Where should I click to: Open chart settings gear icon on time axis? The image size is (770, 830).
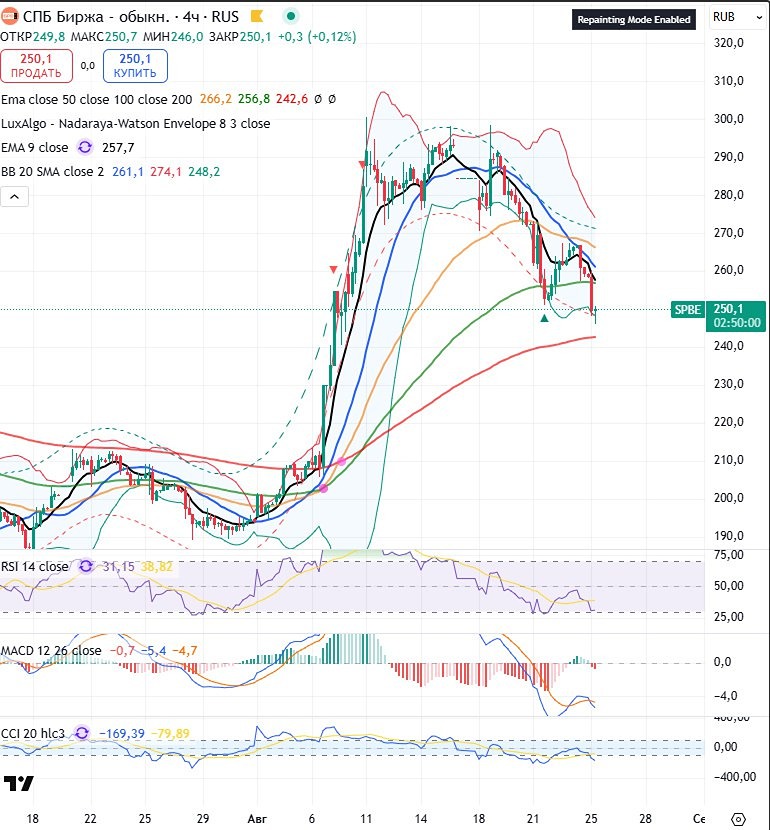(x=740, y=818)
